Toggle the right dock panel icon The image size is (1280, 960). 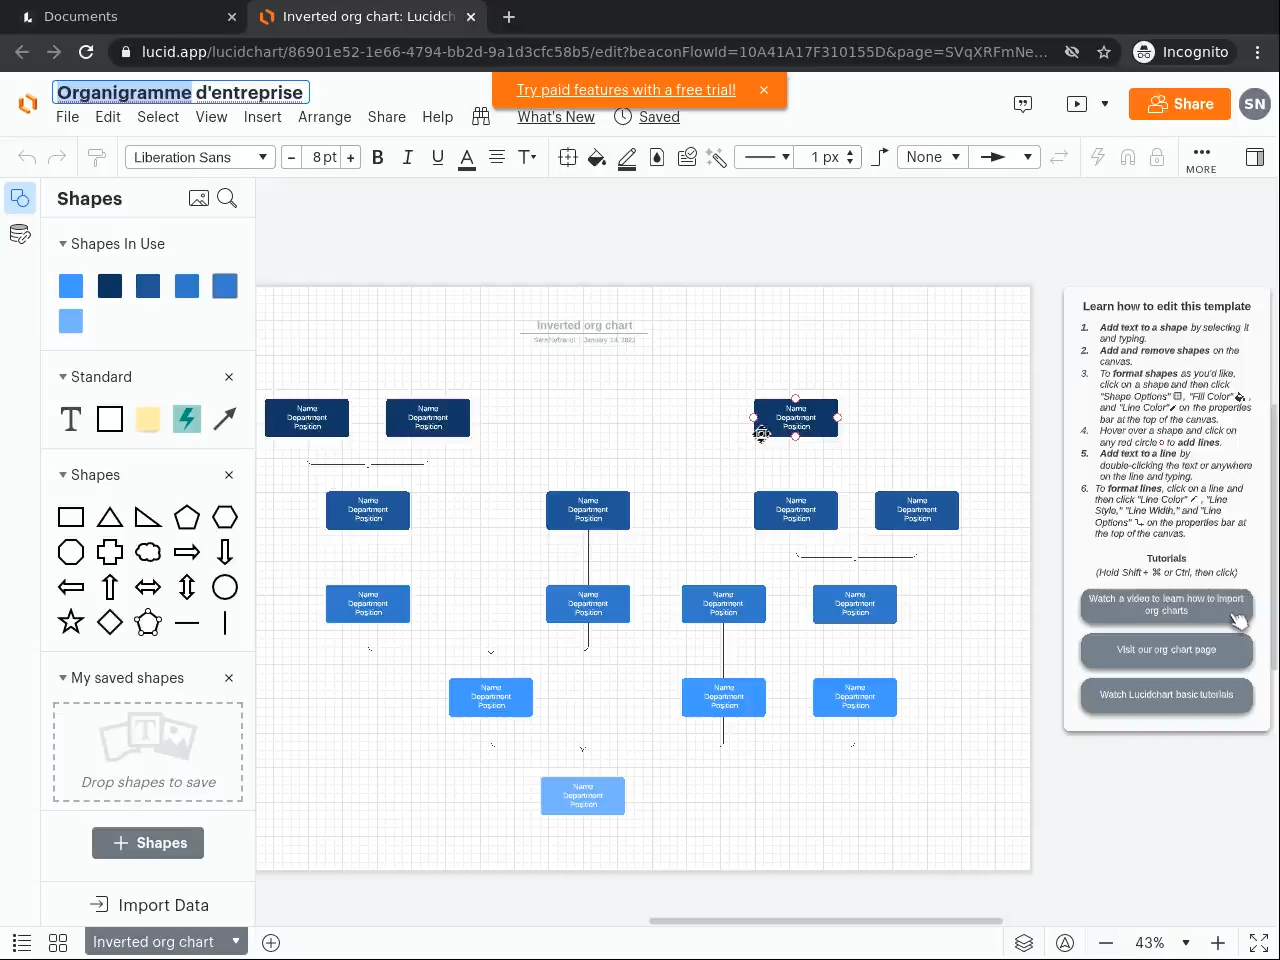[x=1254, y=157]
